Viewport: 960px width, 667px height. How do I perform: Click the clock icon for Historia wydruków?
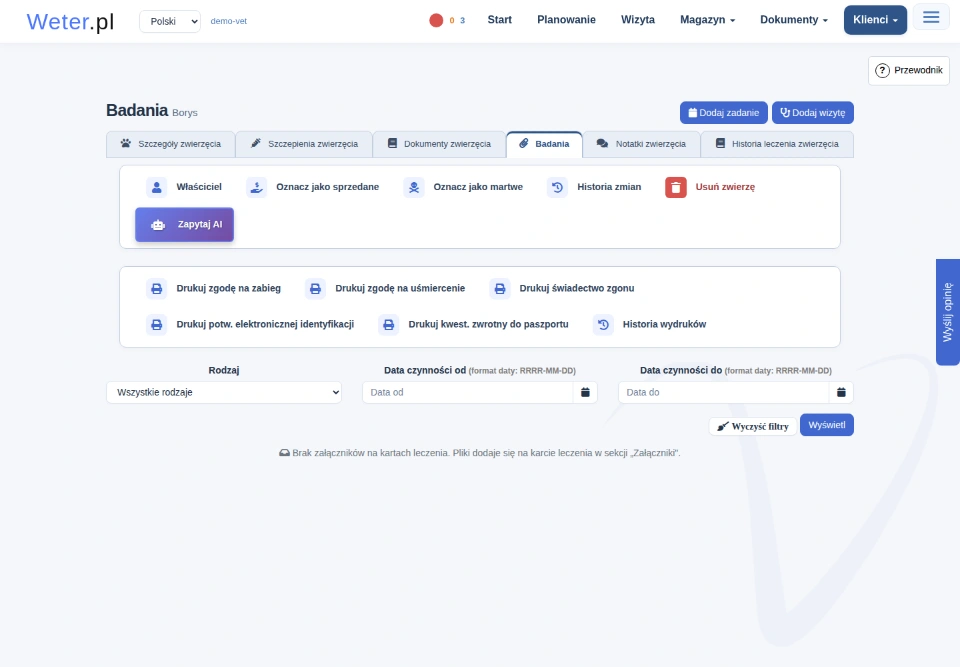(603, 325)
